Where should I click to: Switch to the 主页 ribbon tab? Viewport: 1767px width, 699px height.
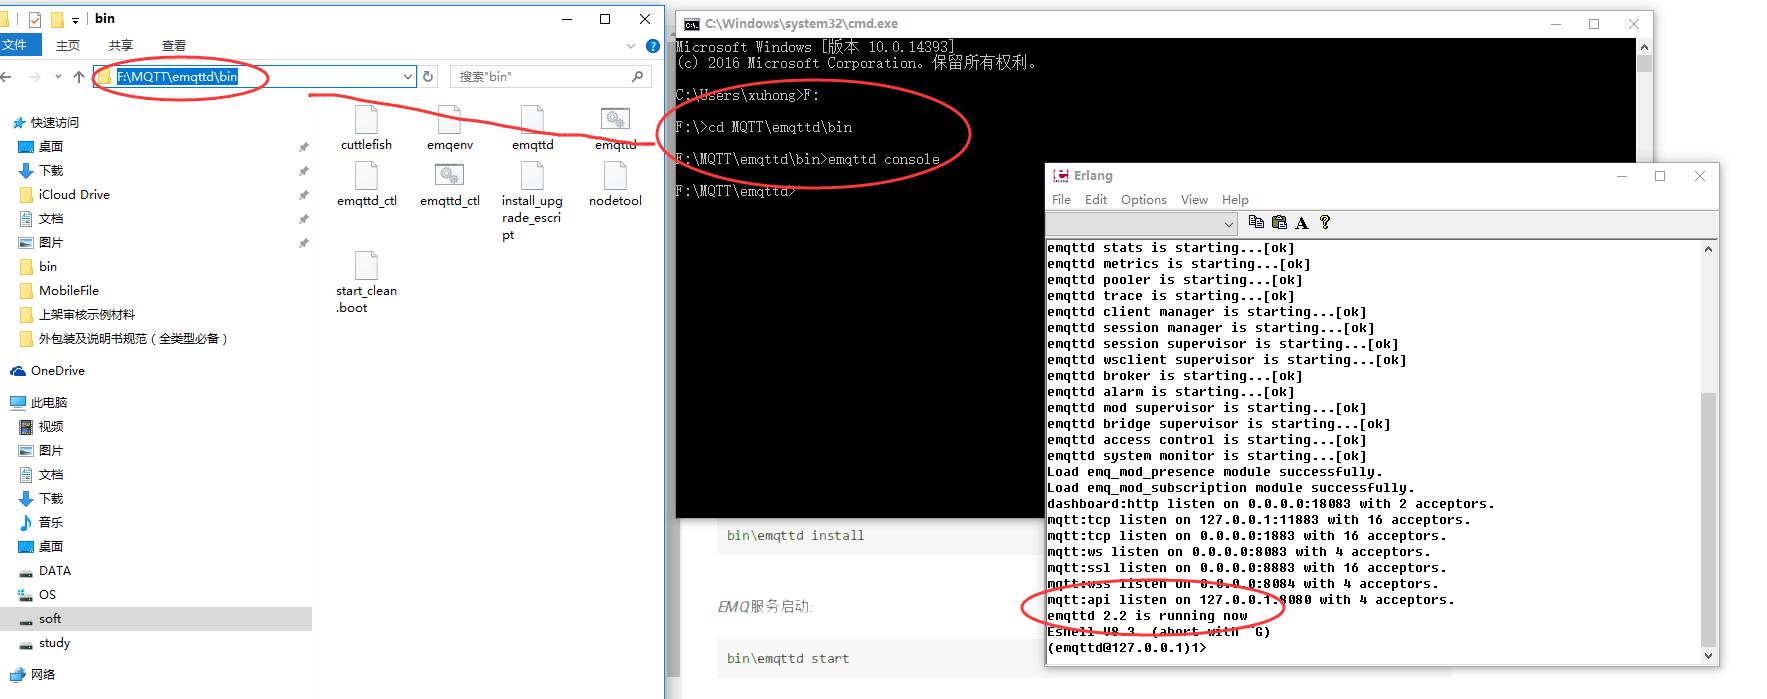(x=68, y=45)
